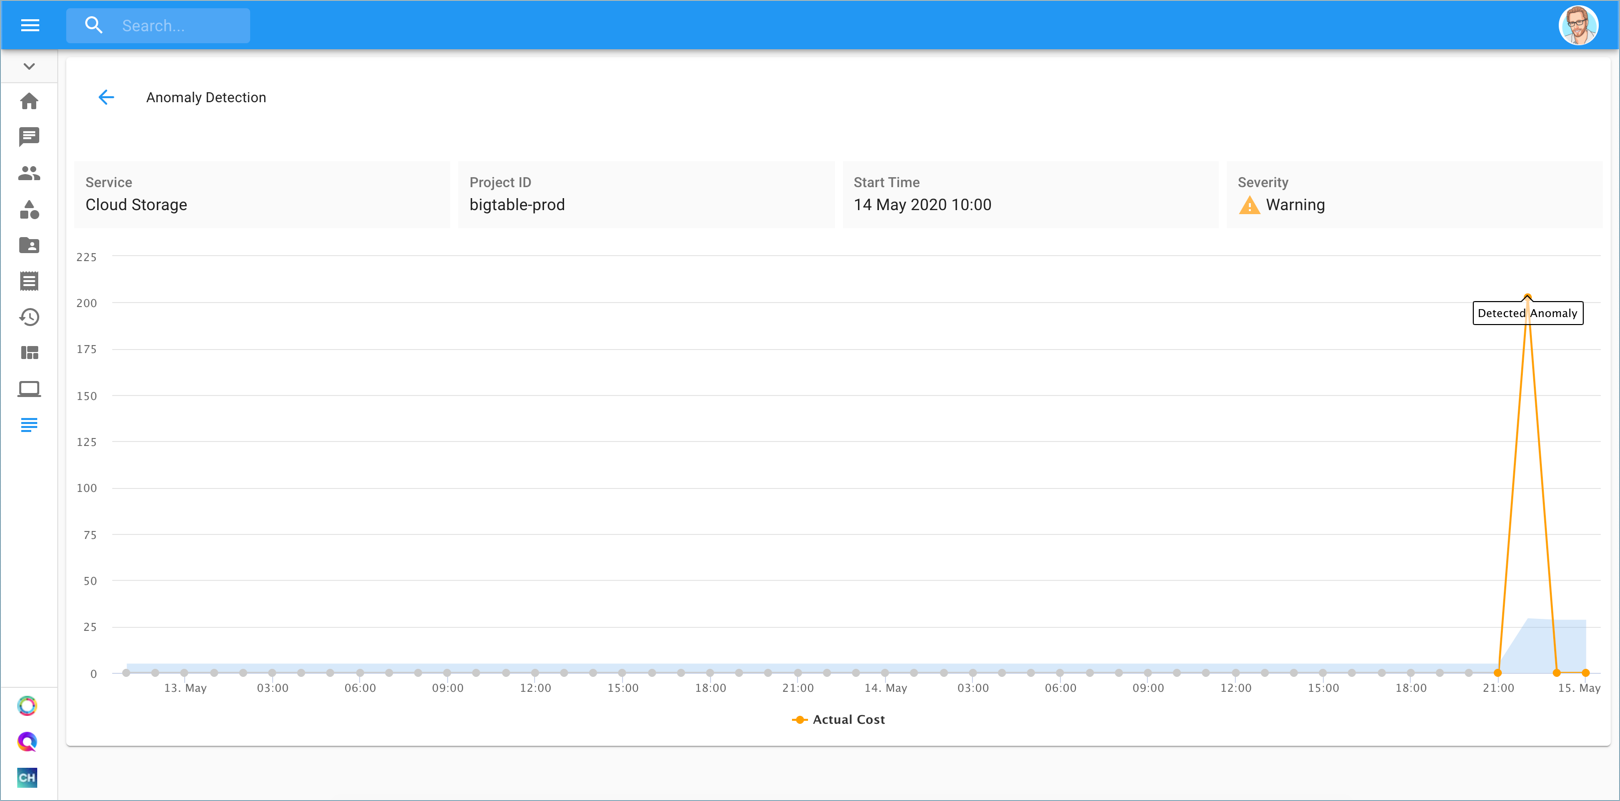Collapse the sidebar chevron

pos(29,66)
